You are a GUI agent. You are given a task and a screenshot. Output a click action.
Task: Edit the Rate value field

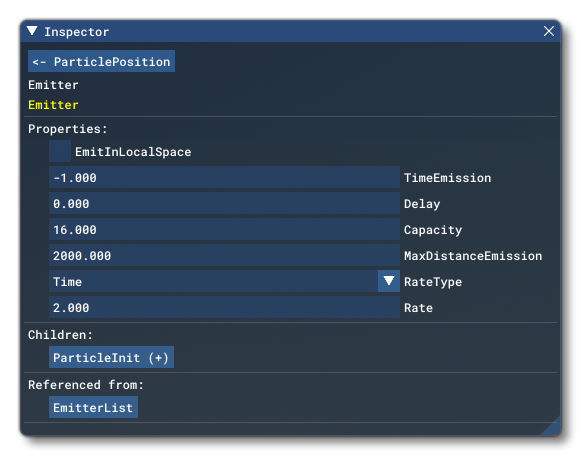point(224,307)
